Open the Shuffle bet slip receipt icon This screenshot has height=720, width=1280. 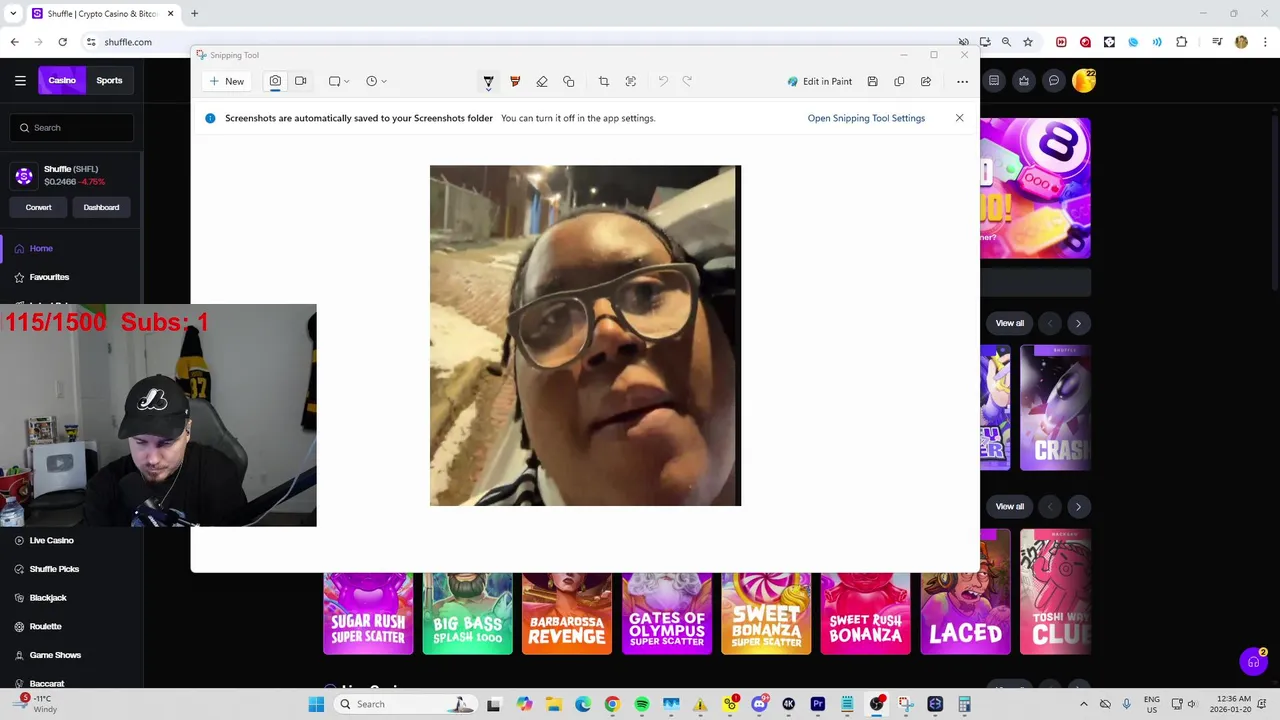click(x=994, y=81)
